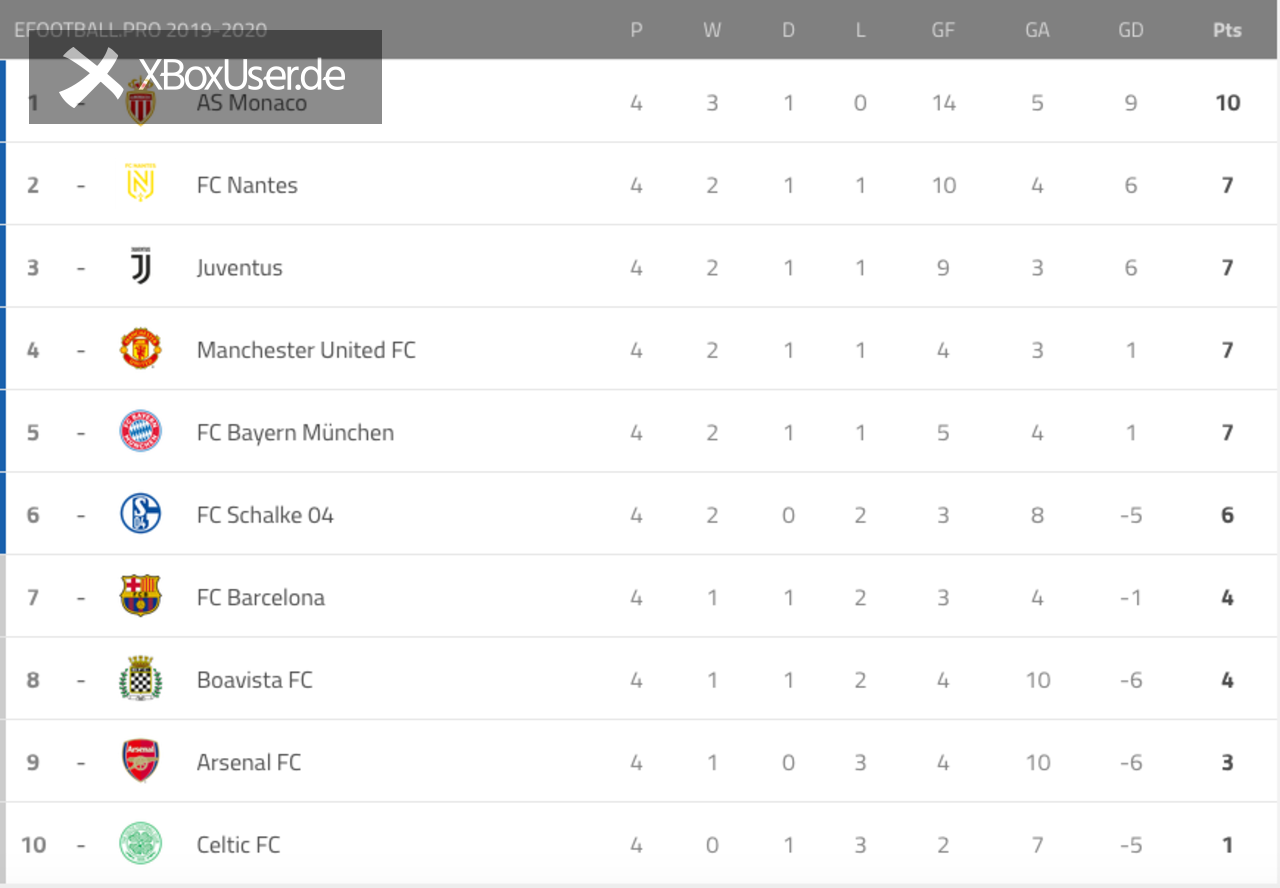Select the Arsenal FC cannon badge
This screenshot has width=1280, height=888.
coord(141,761)
